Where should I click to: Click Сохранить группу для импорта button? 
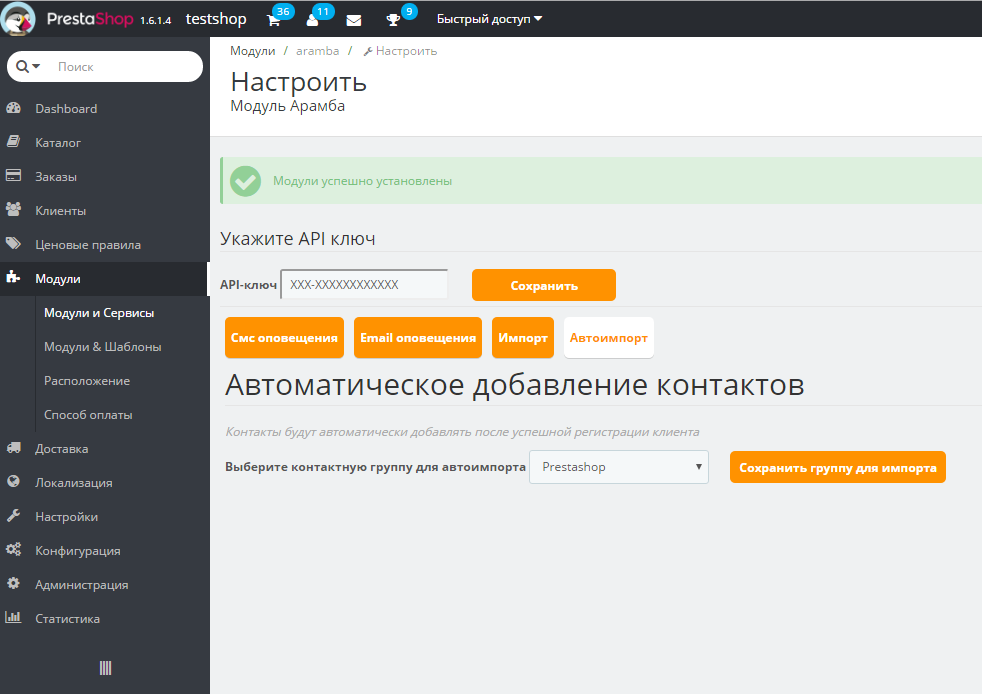(x=838, y=467)
